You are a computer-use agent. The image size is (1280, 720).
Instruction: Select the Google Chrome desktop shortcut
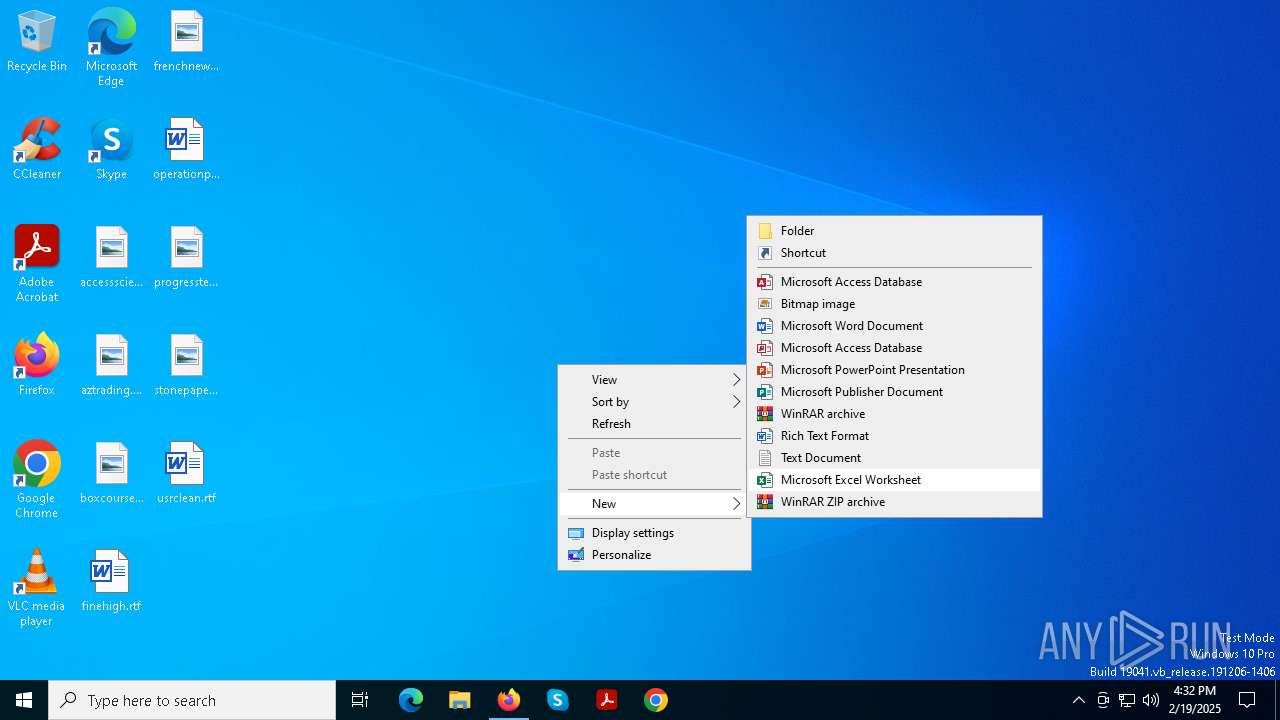[37, 480]
